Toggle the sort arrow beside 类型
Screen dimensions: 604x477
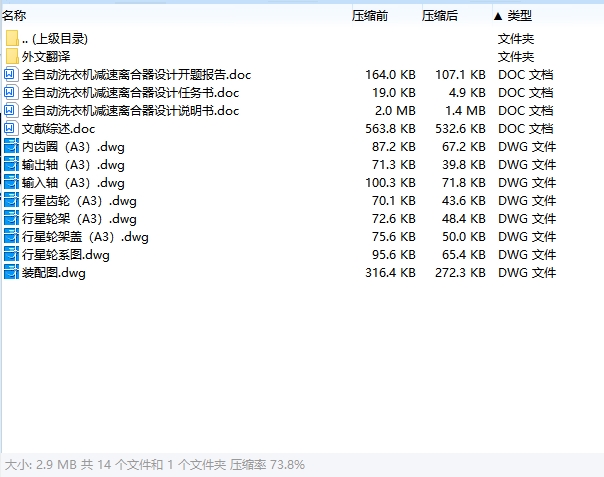pos(498,16)
